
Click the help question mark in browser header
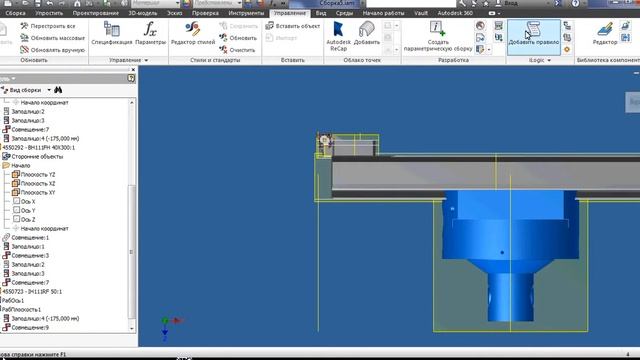point(131,78)
